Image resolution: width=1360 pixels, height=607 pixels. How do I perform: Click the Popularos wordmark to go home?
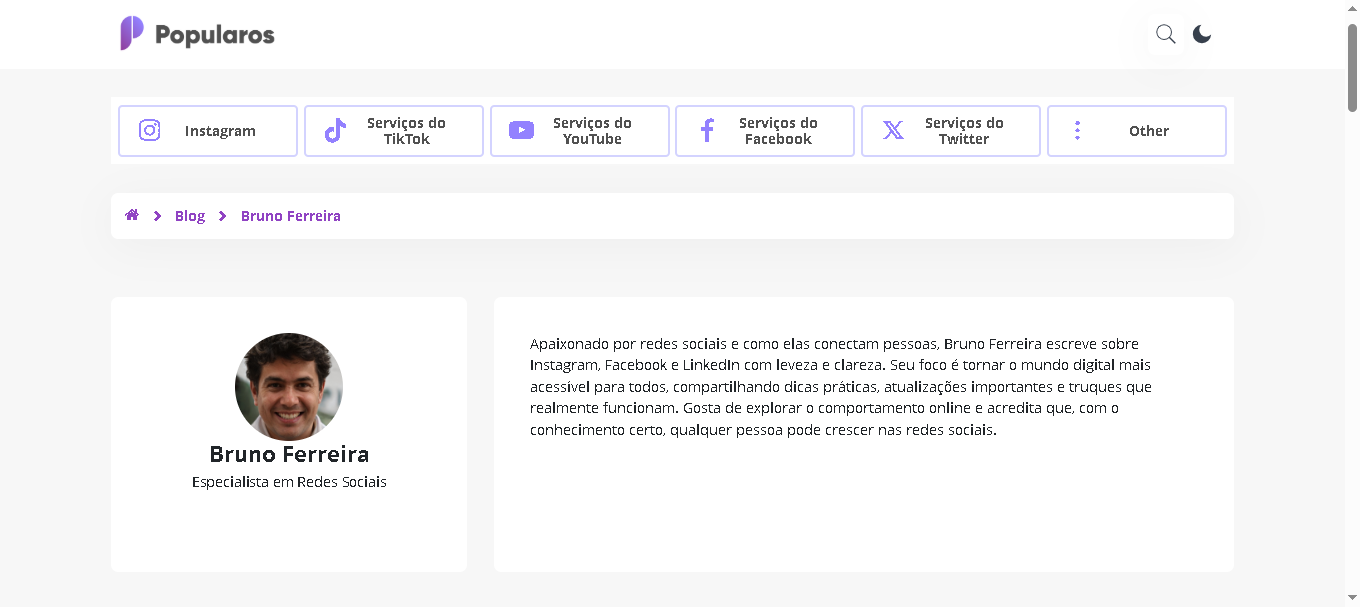(x=213, y=33)
